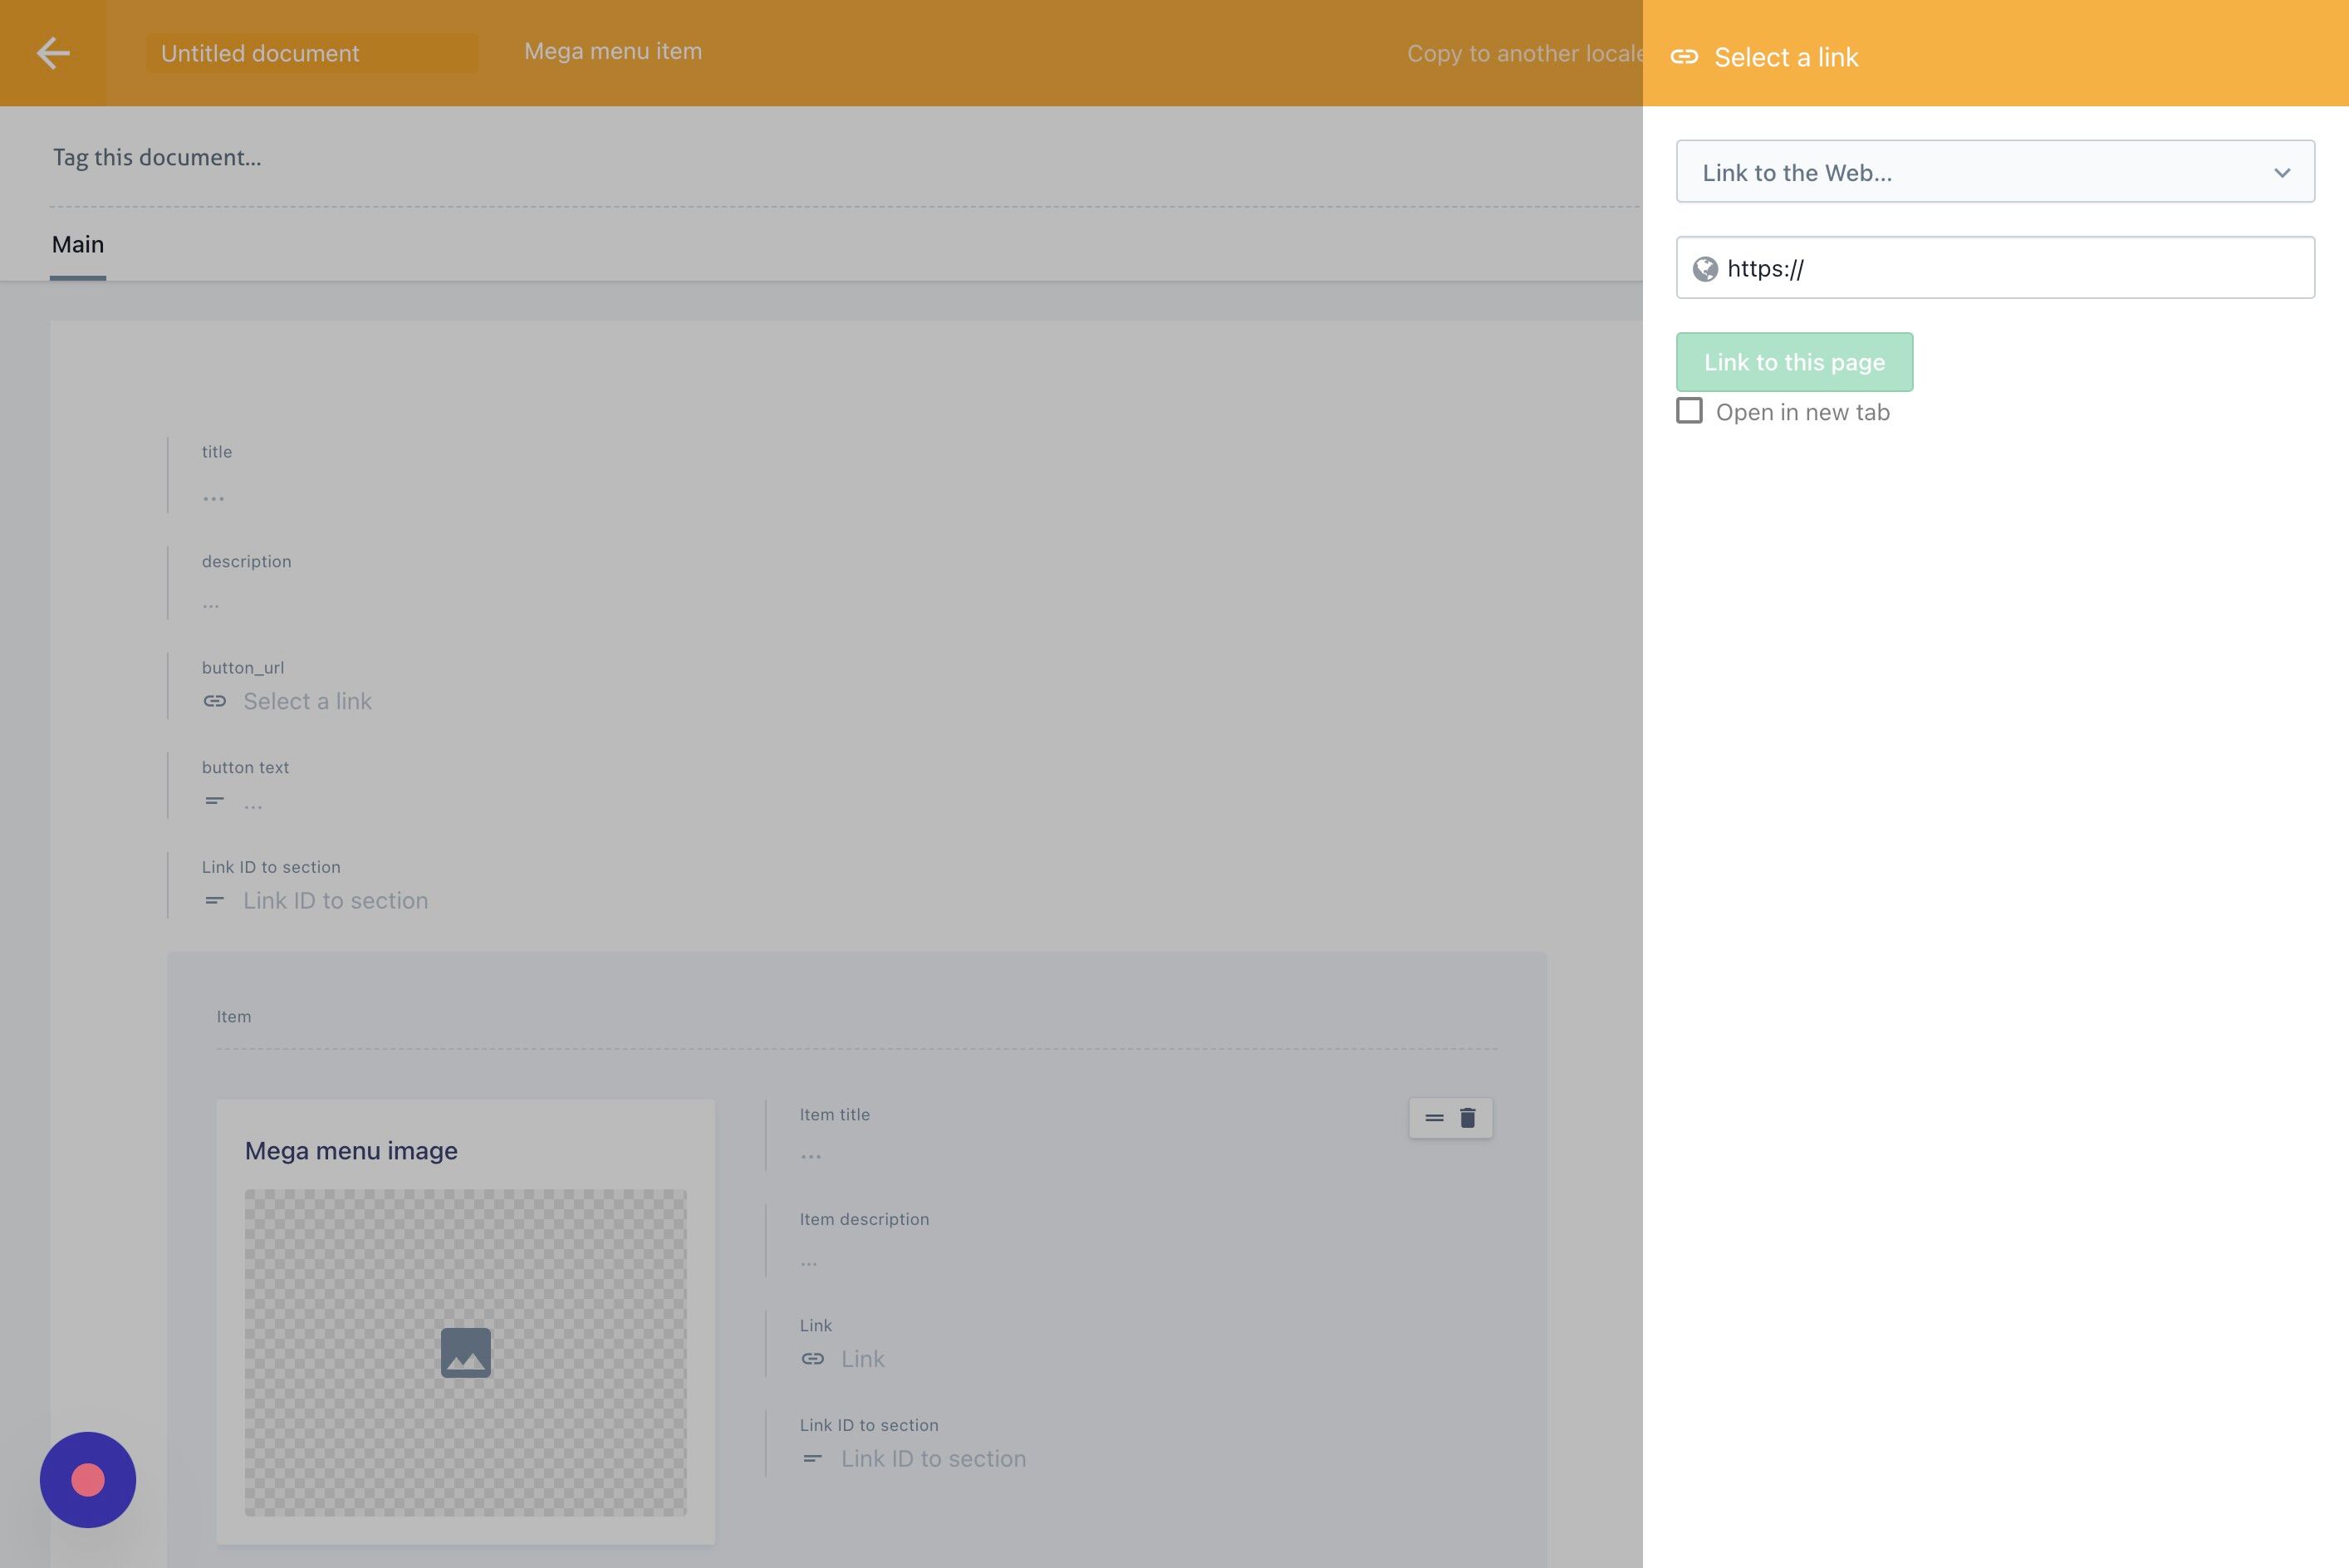This screenshot has width=2349, height=1568.
Task: Click the image placeholder icon
Action: [466, 1353]
